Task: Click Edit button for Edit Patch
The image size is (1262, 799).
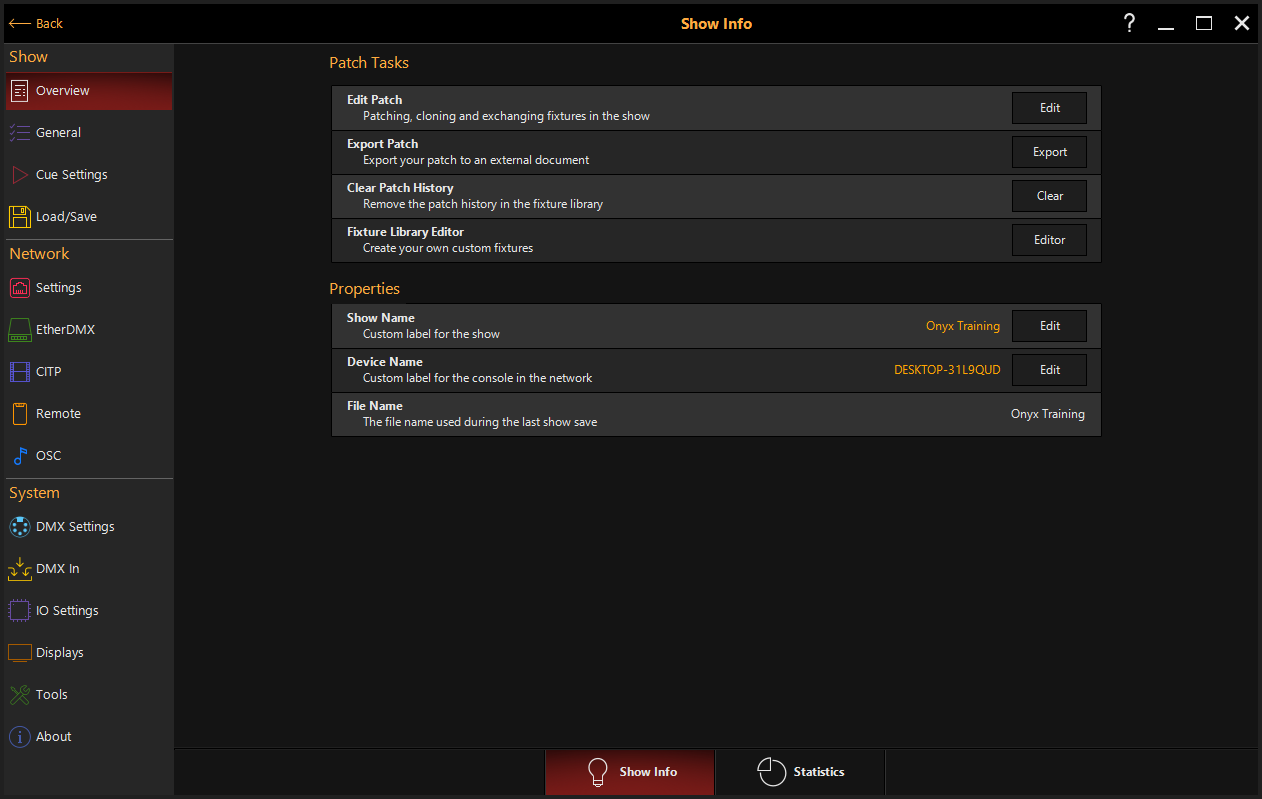Action: (1049, 108)
